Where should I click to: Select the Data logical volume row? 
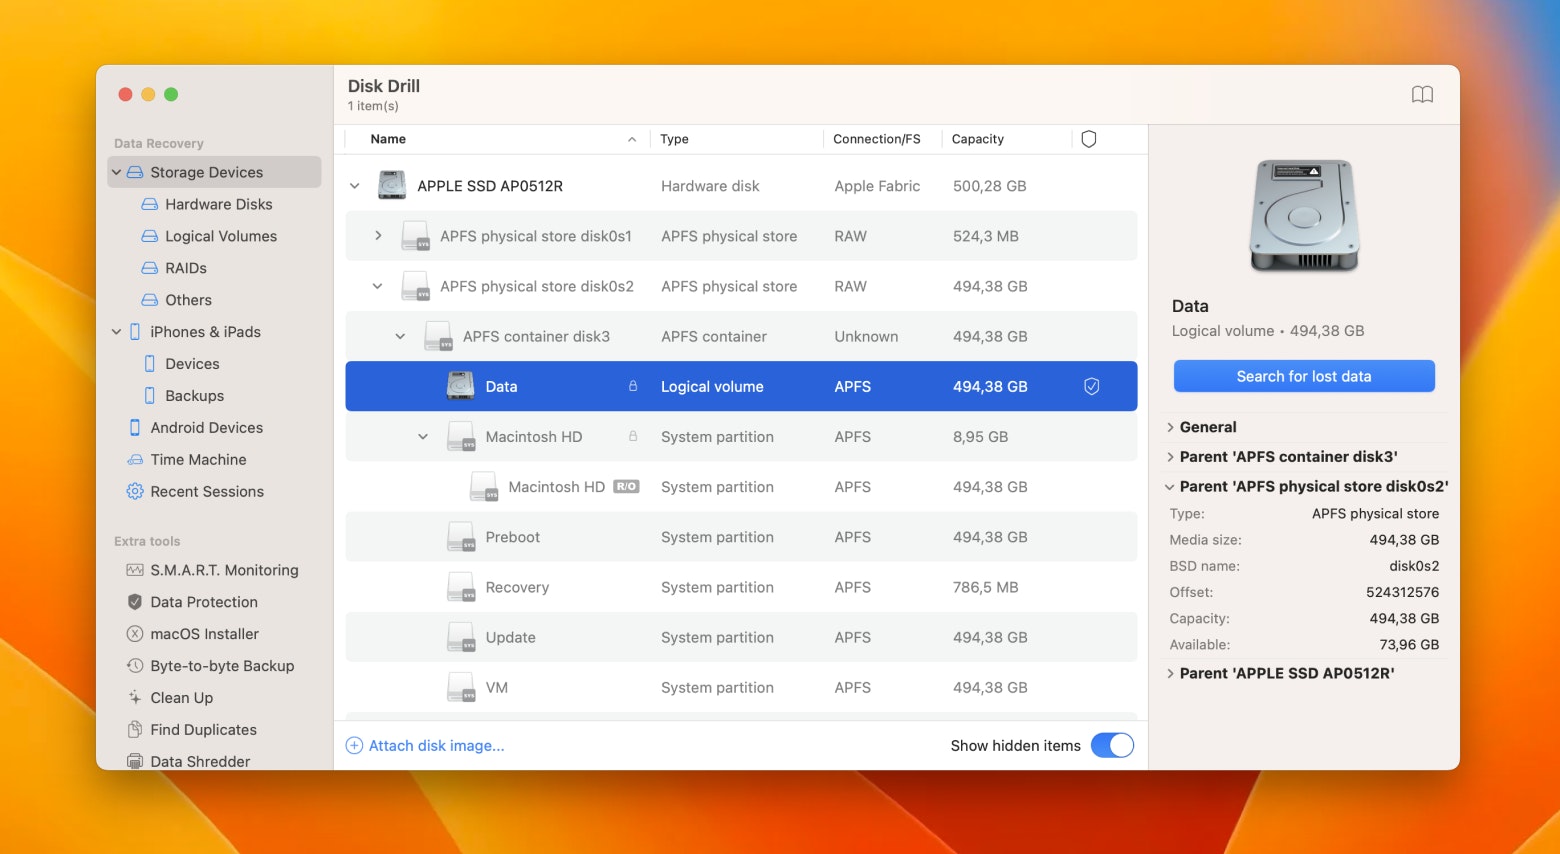point(741,386)
